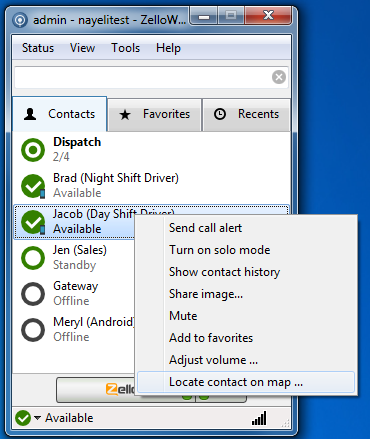
Task: Select the Dispatch channel
Action: [x=151, y=149]
